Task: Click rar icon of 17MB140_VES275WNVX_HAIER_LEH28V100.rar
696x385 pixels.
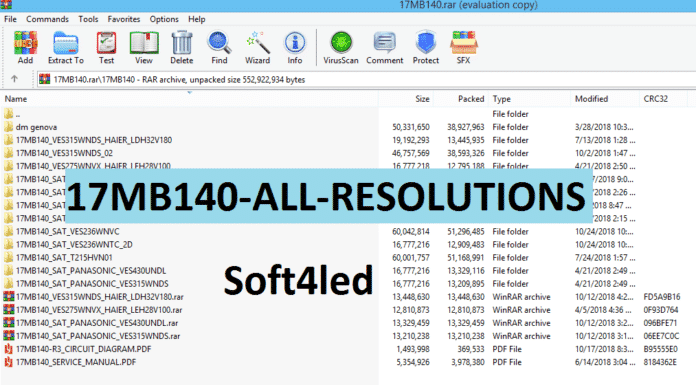Action: [8, 310]
